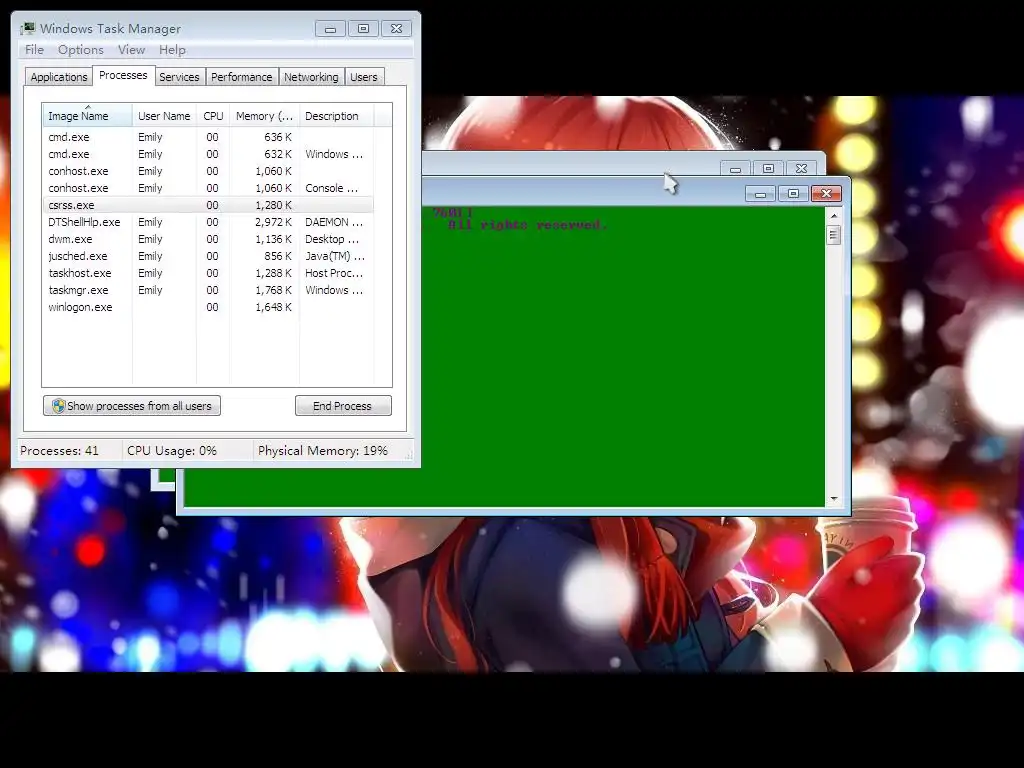Sort by the CPU column header
This screenshot has width=1024, height=768.
point(213,116)
